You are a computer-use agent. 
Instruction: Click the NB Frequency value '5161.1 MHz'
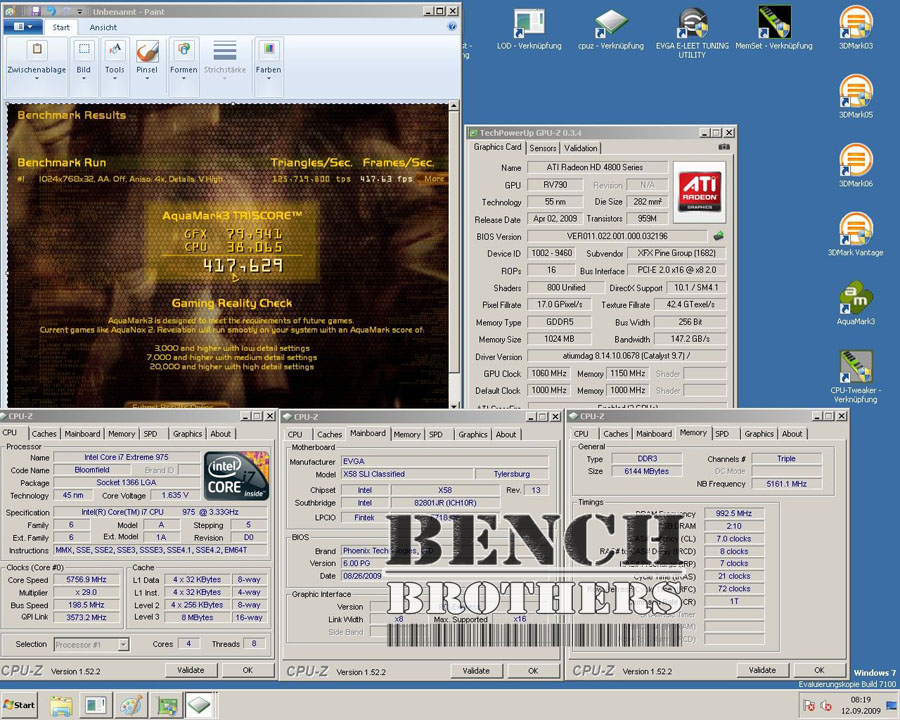point(787,484)
